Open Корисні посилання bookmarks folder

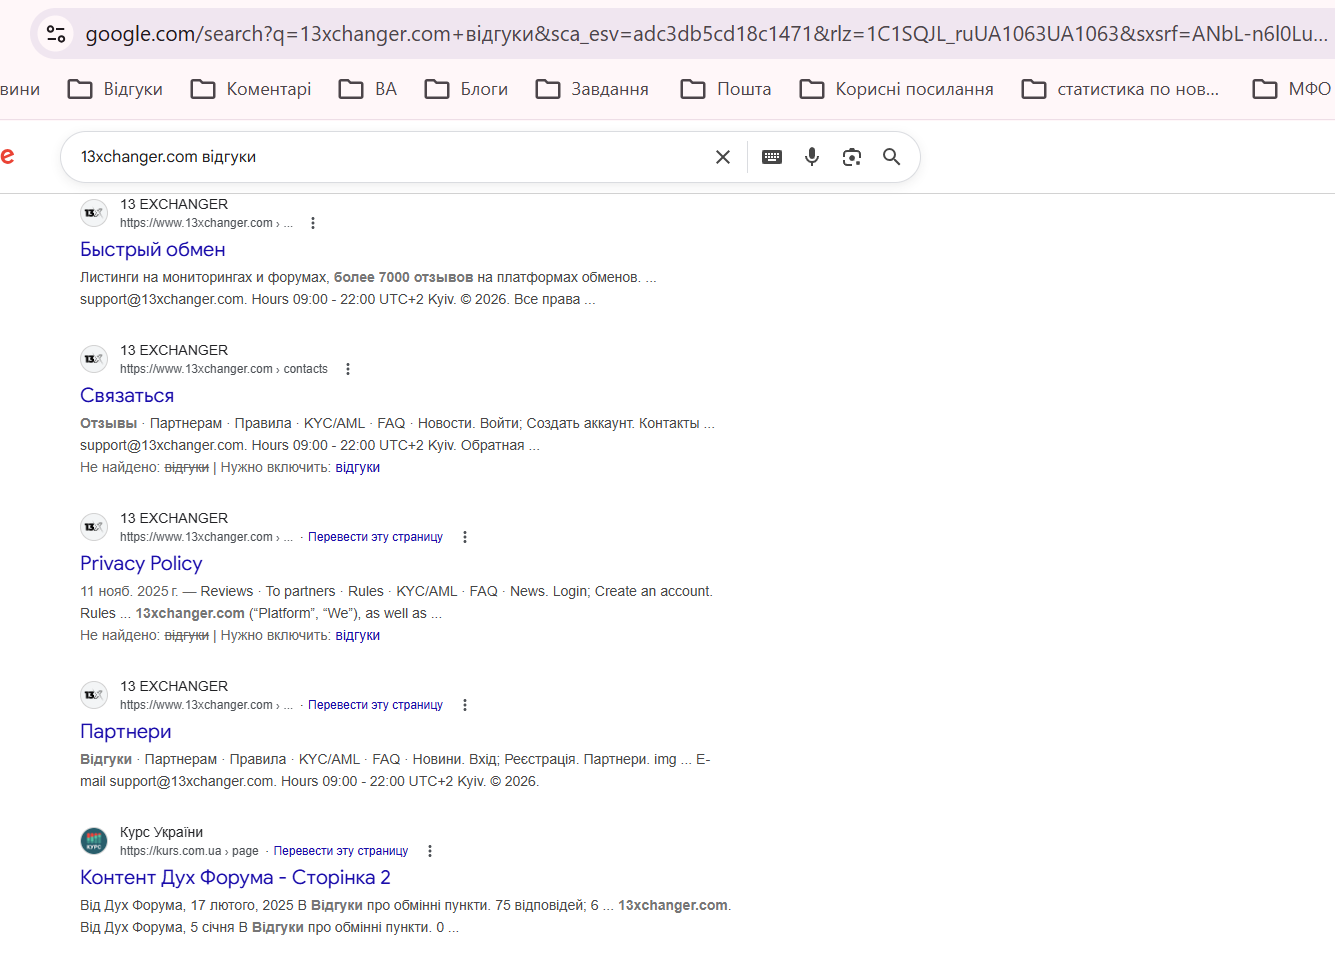(x=896, y=89)
